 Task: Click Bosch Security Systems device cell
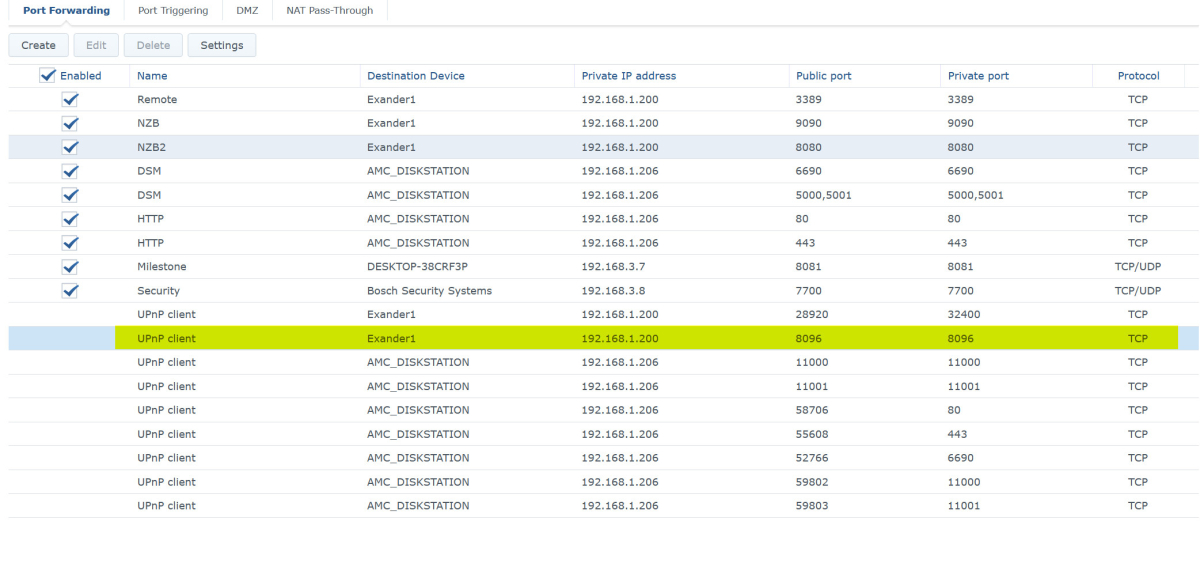pos(429,291)
